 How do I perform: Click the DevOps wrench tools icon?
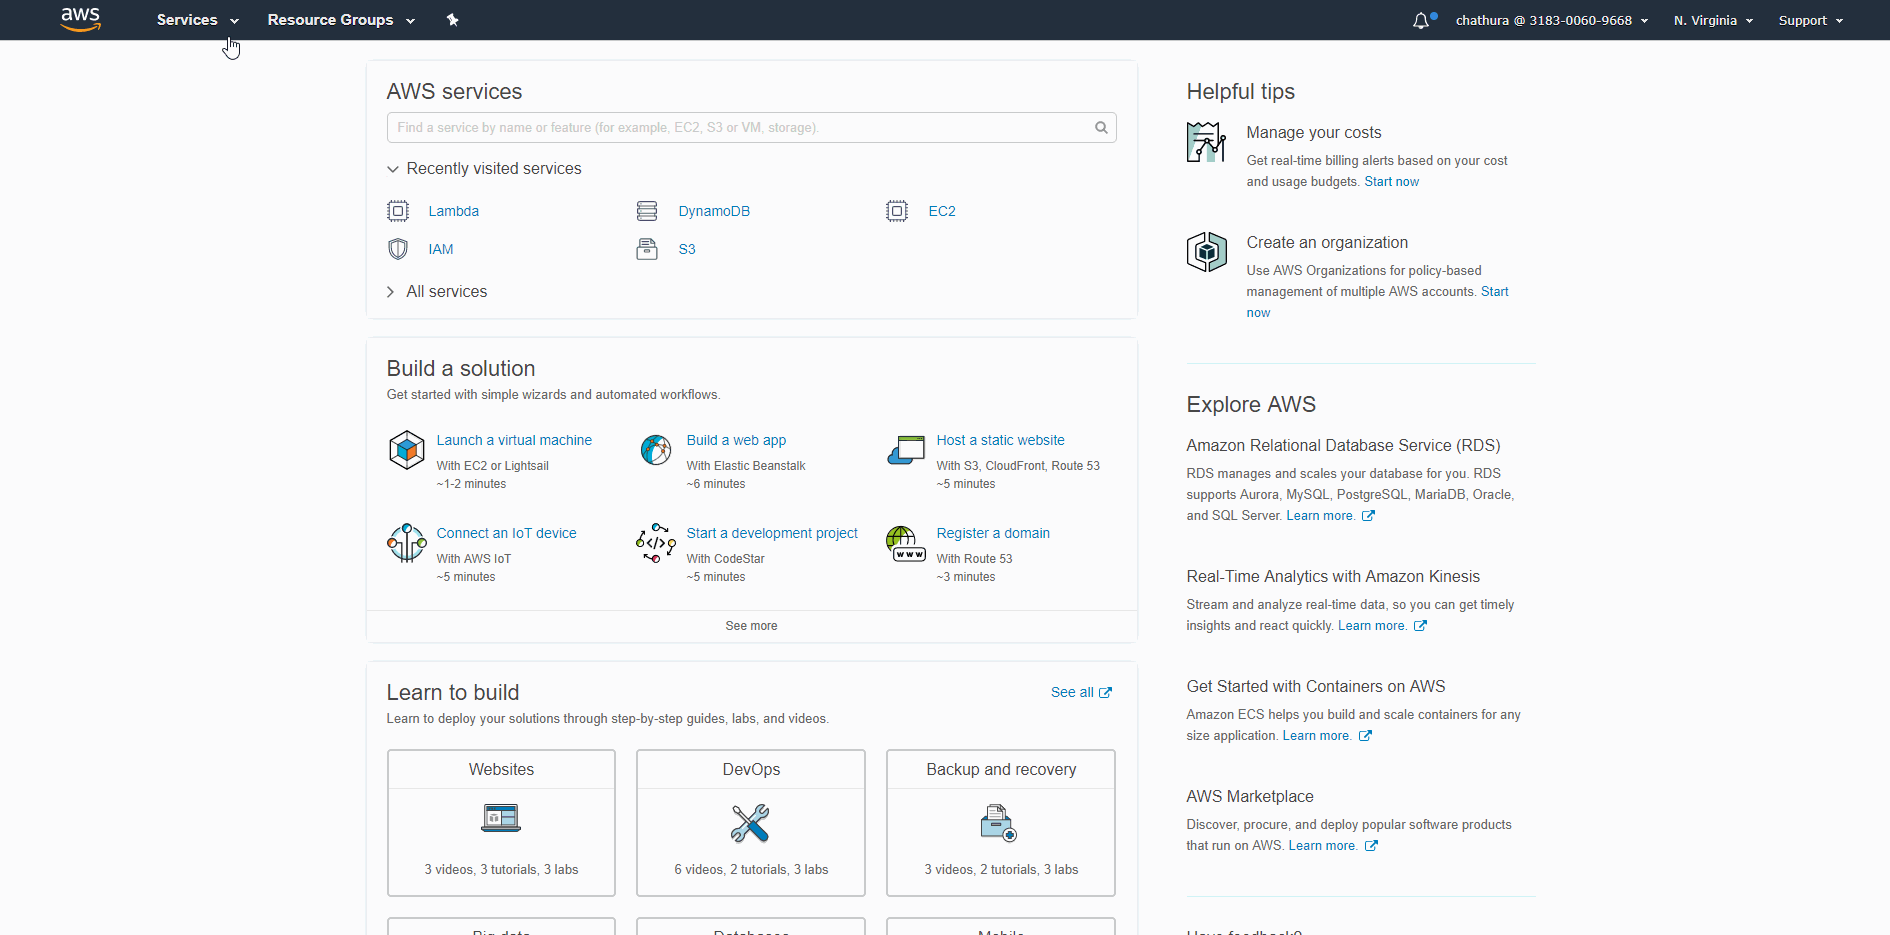point(750,823)
